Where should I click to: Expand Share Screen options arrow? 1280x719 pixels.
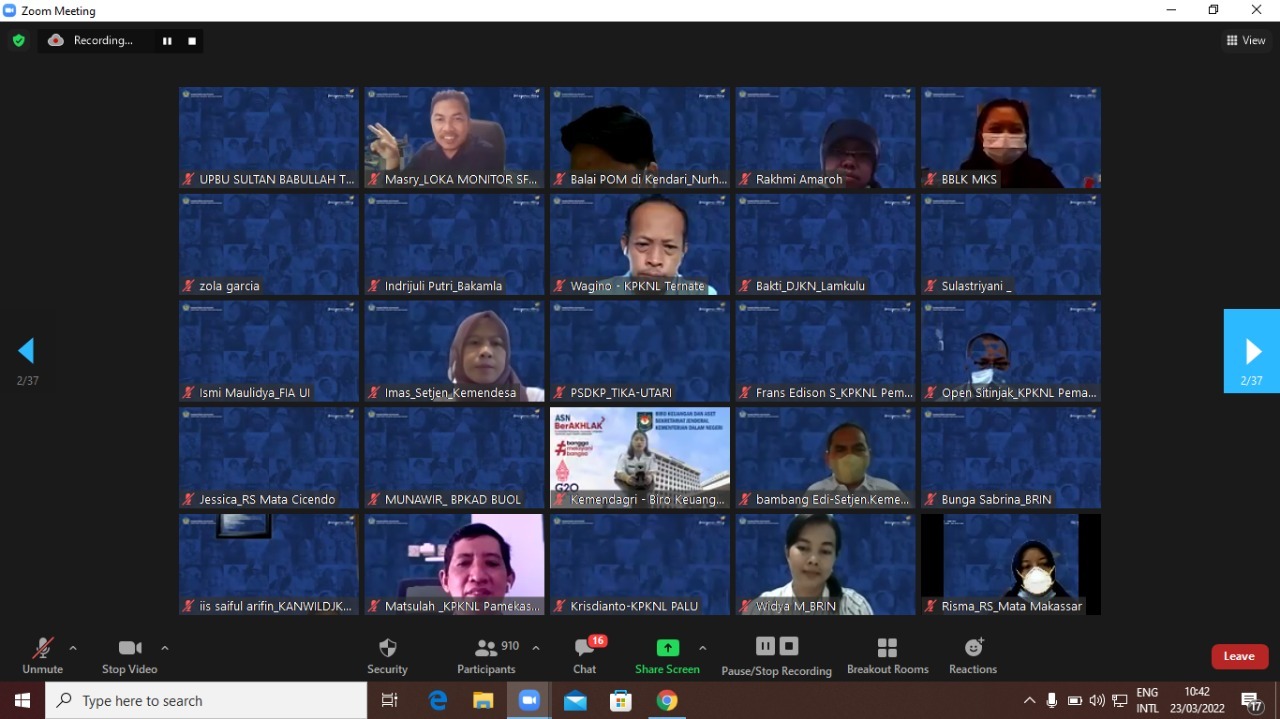pos(702,648)
